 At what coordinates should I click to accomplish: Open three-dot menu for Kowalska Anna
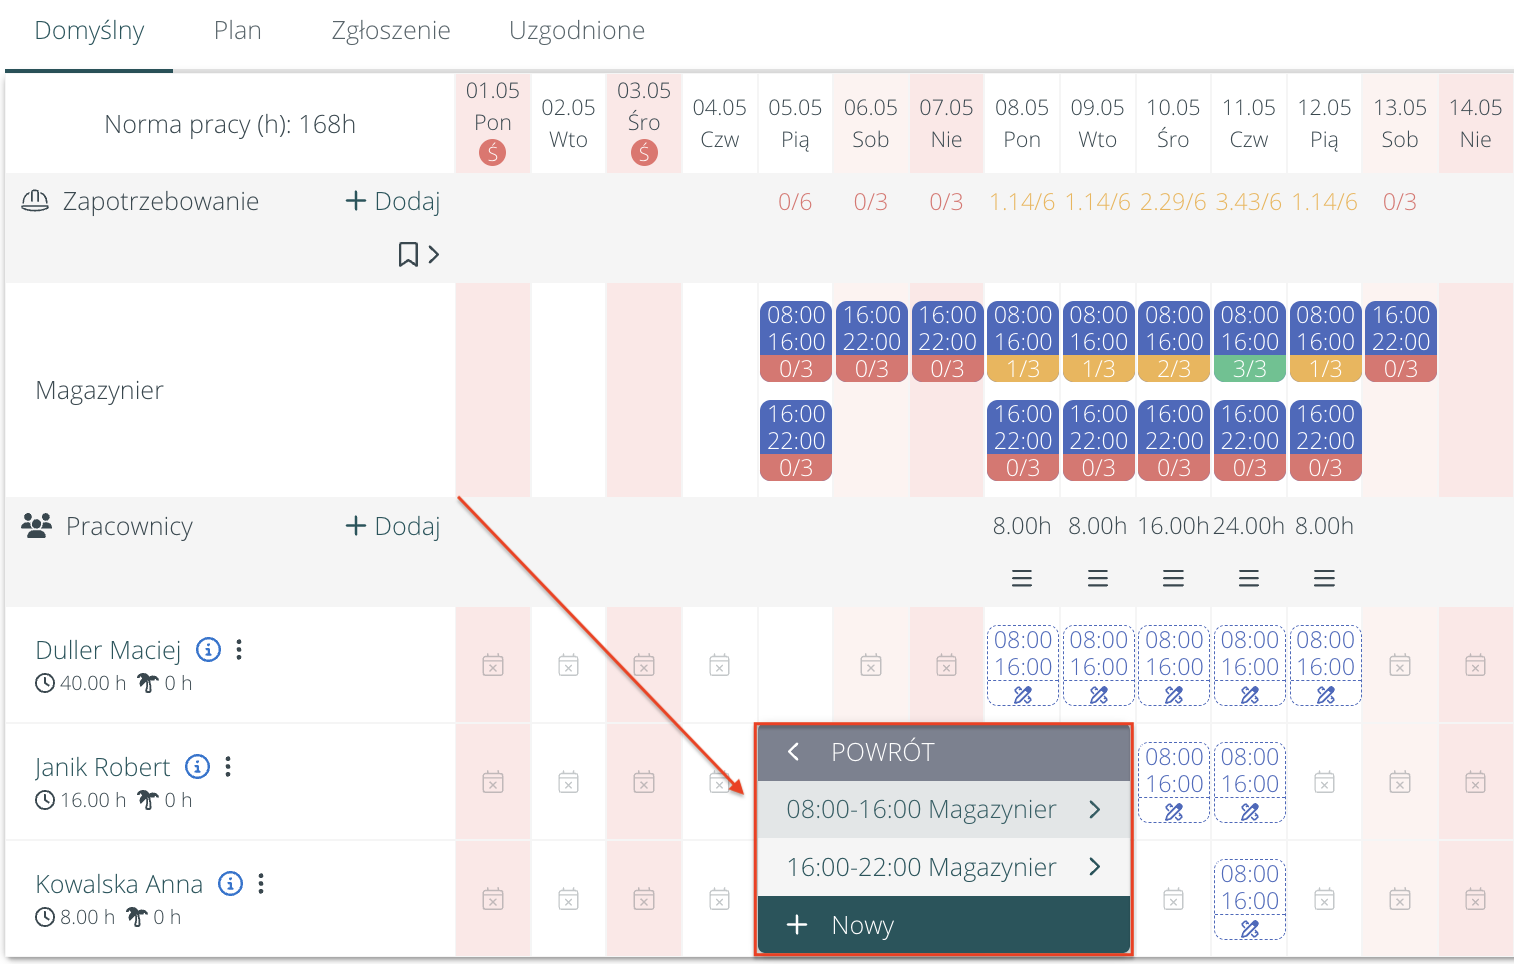(261, 884)
